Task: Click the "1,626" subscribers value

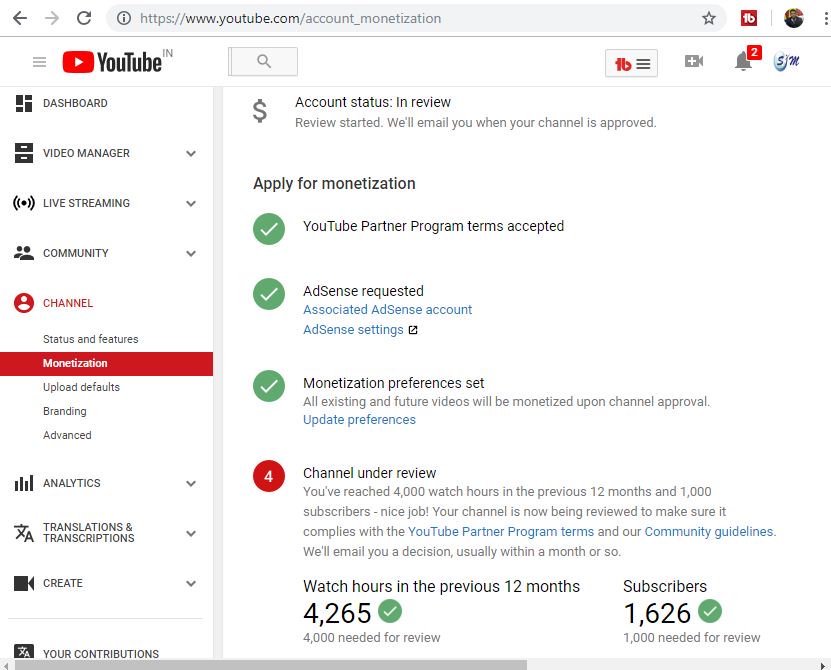Action: pyautogui.click(x=657, y=613)
